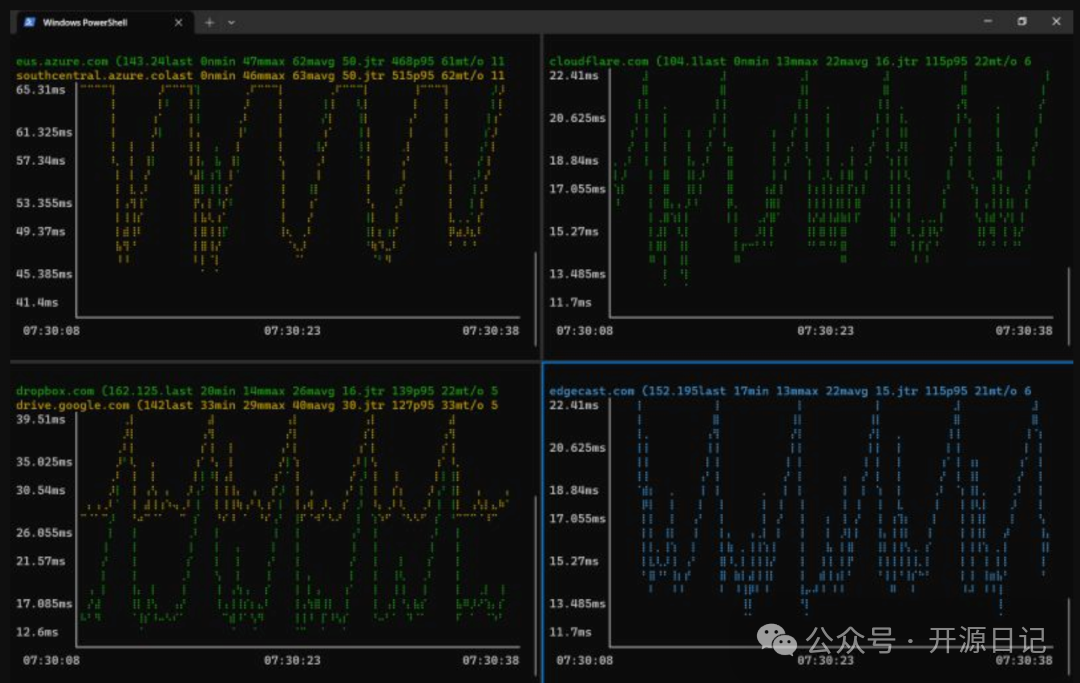The width and height of the screenshot is (1080, 683).
Task: Close the terminal window
Action: click(x=1056, y=21)
